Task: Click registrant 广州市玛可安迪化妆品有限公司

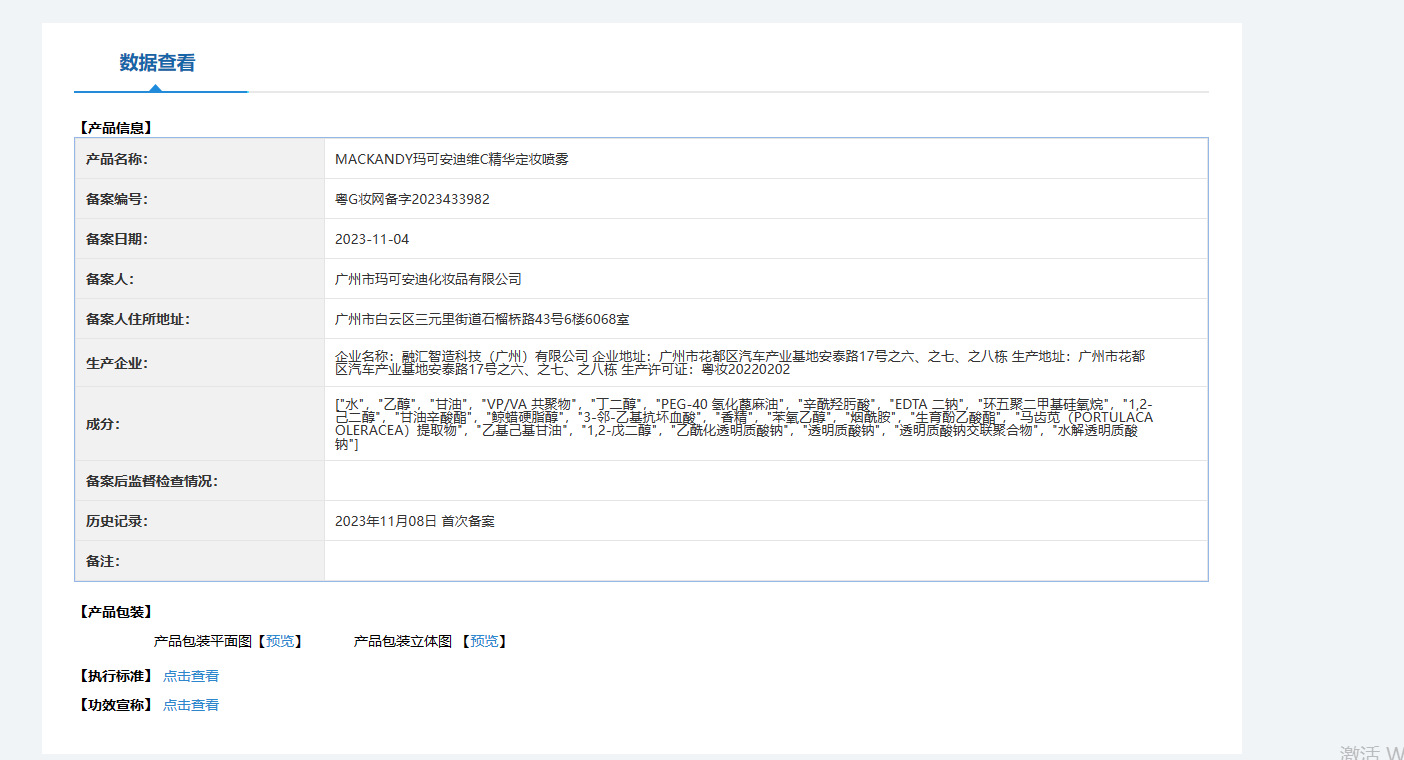Action: pyautogui.click(x=428, y=279)
